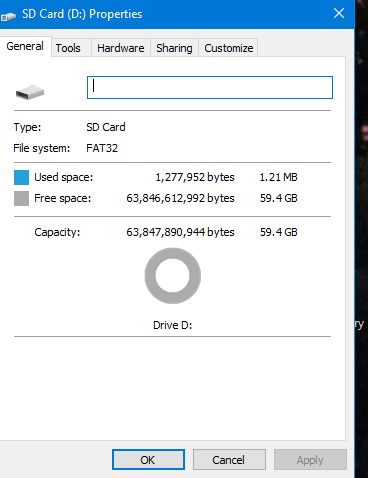Open the Tools tab
This screenshot has width=368, height=478.
pyautogui.click(x=68, y=48)
